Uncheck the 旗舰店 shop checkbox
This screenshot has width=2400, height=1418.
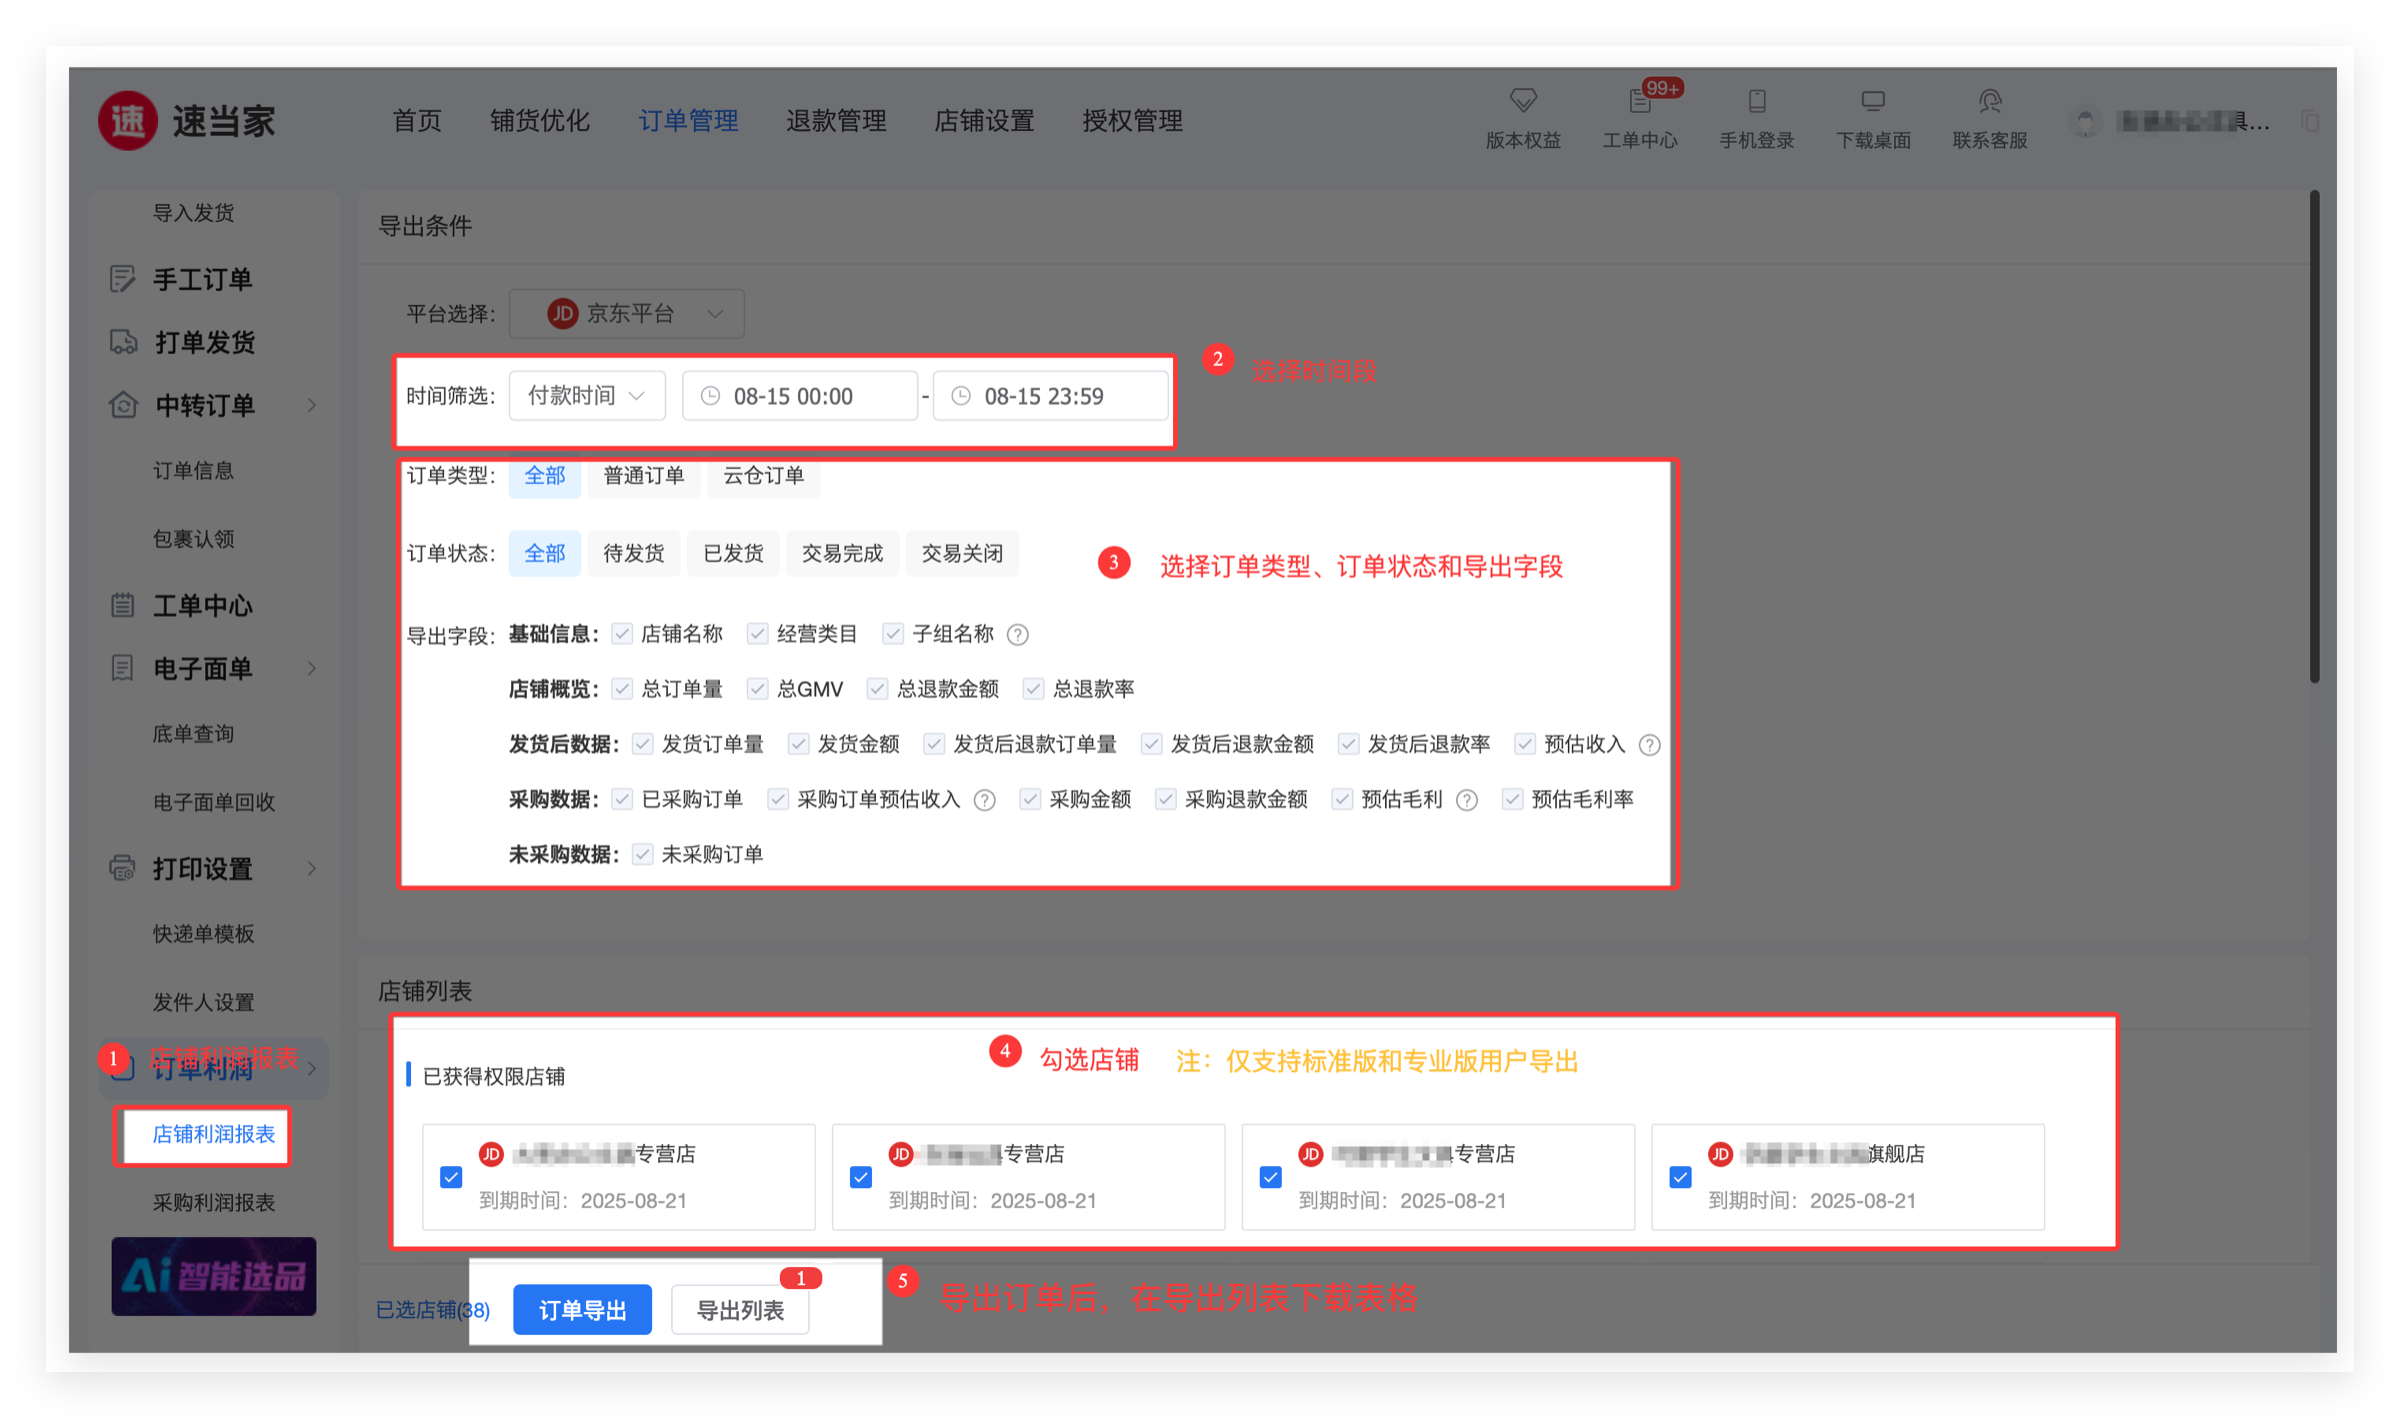(x=1681, y=1177)
